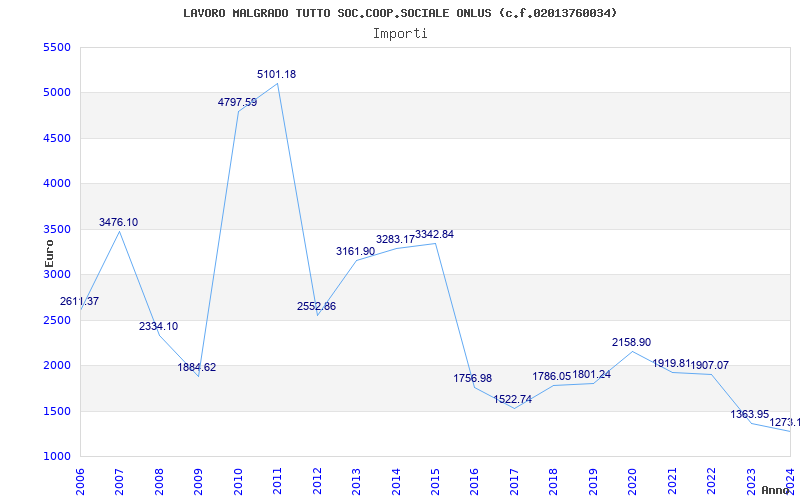Click the 2010 year label
Screen dimensions: 800x500
coord(238,481)
